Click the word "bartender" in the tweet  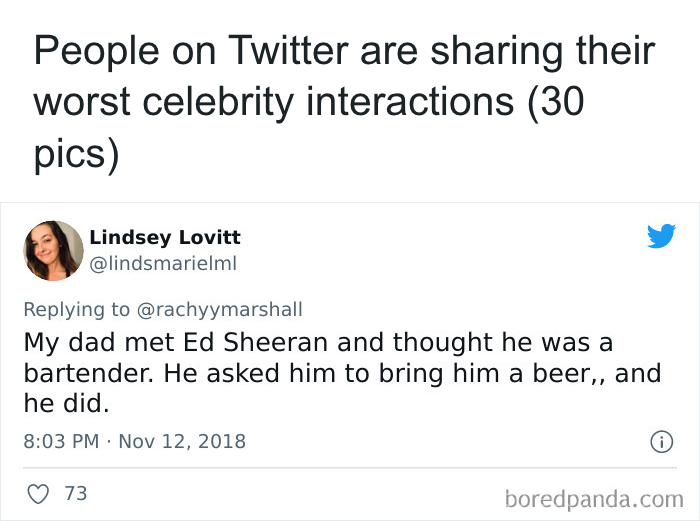coord(86,373)
